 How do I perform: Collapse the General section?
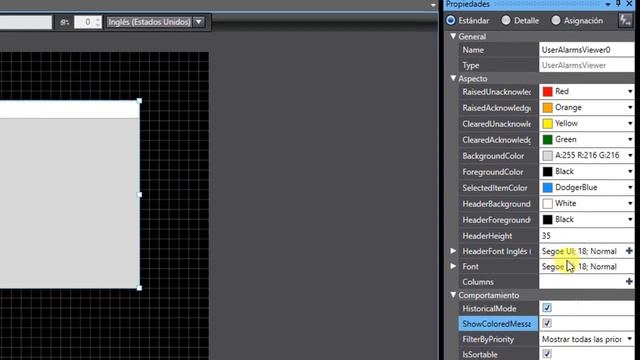point(453,36)
